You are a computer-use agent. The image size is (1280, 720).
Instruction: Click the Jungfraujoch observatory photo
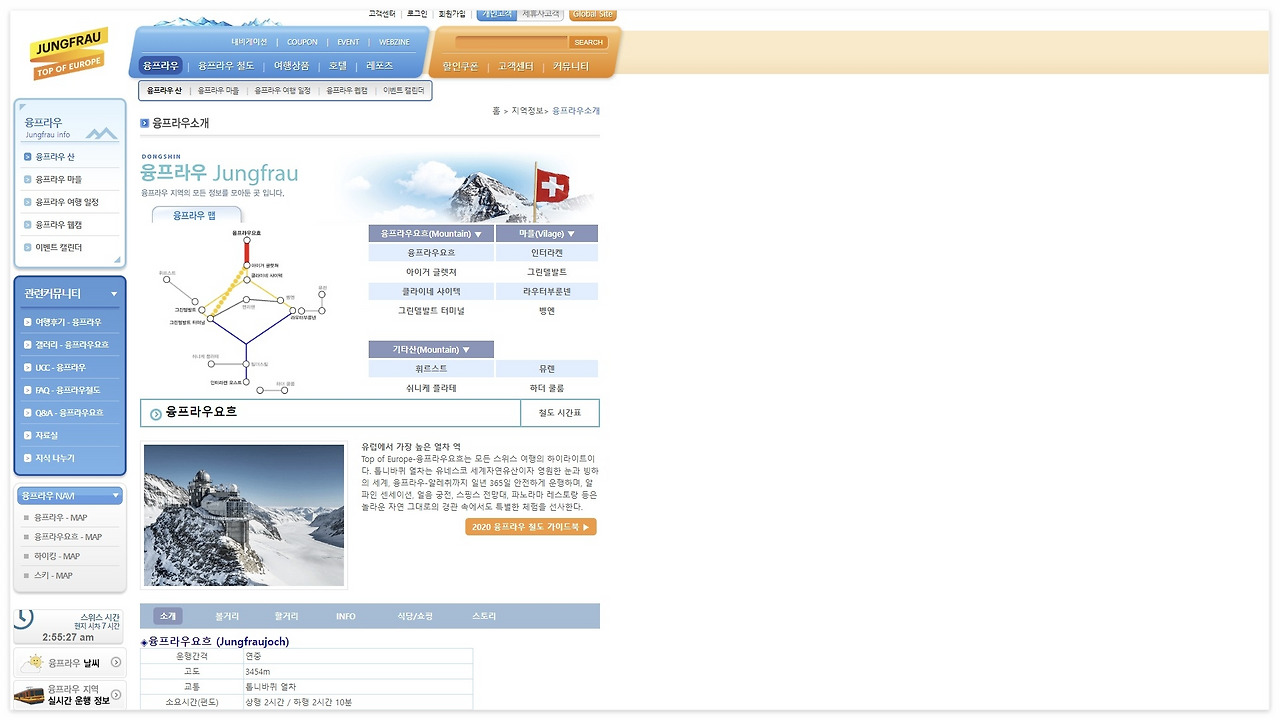click(244, 515)
